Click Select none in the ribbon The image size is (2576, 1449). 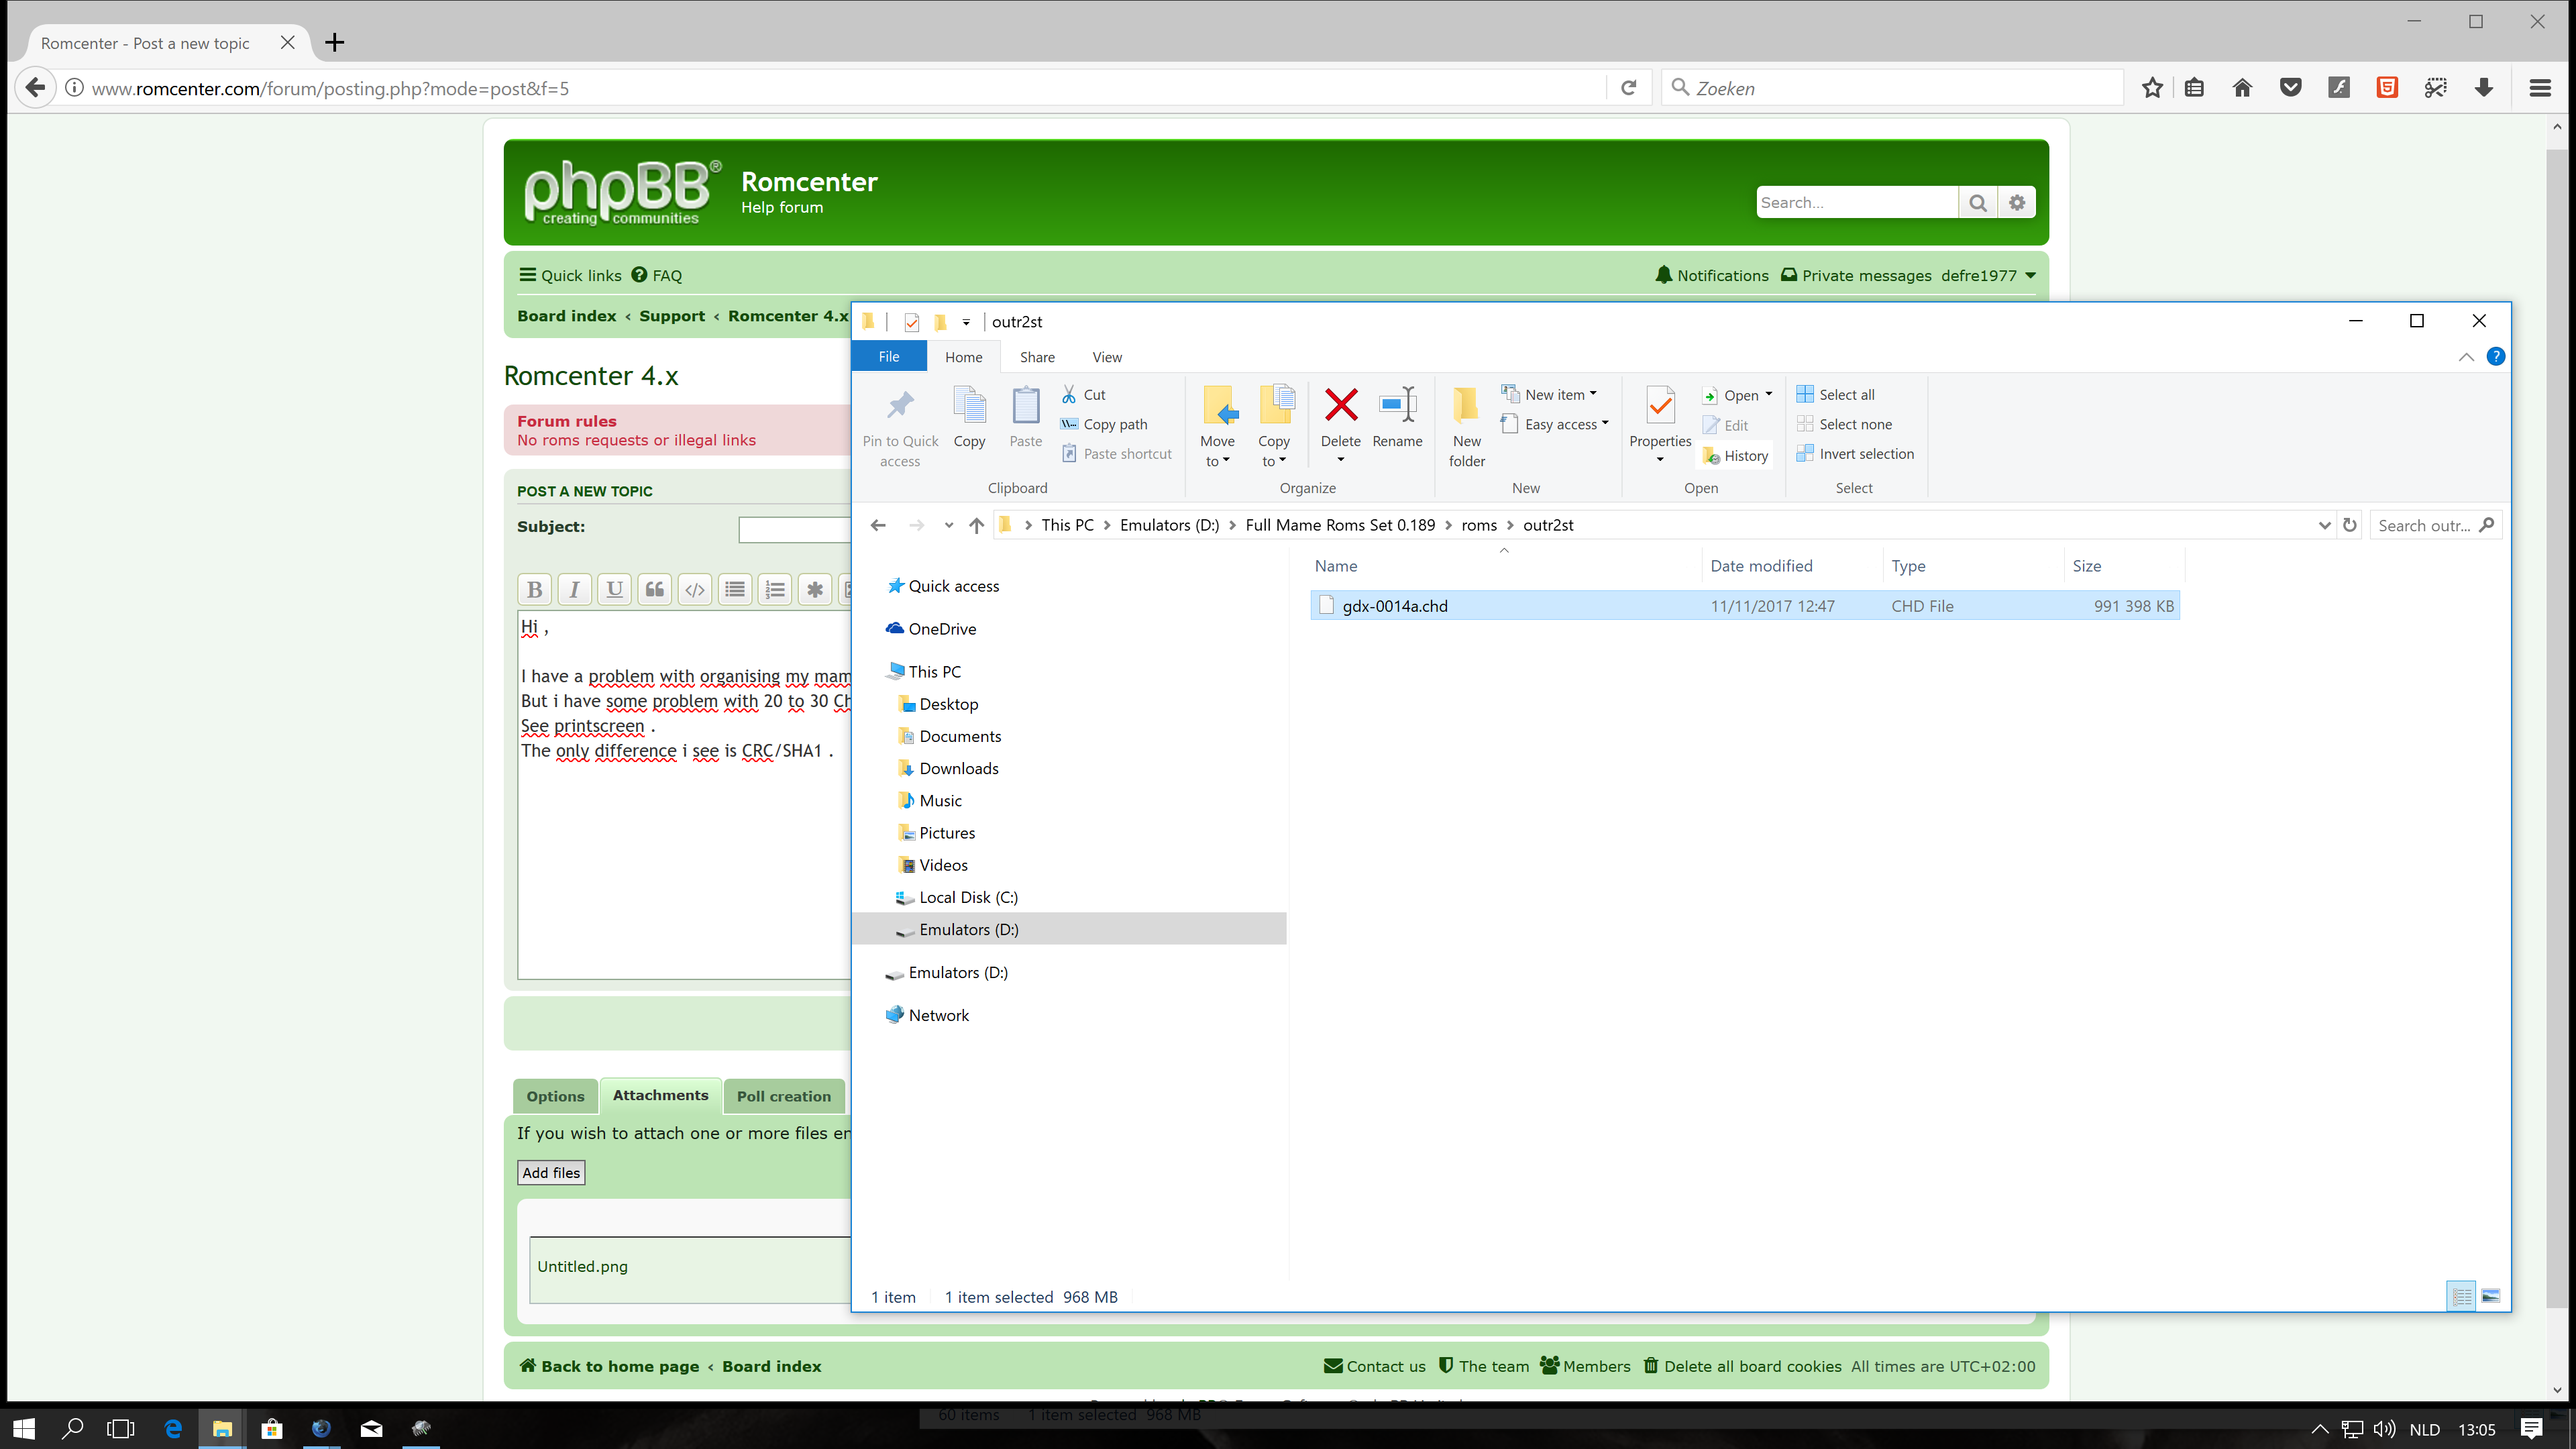(x=1844, y=424)
